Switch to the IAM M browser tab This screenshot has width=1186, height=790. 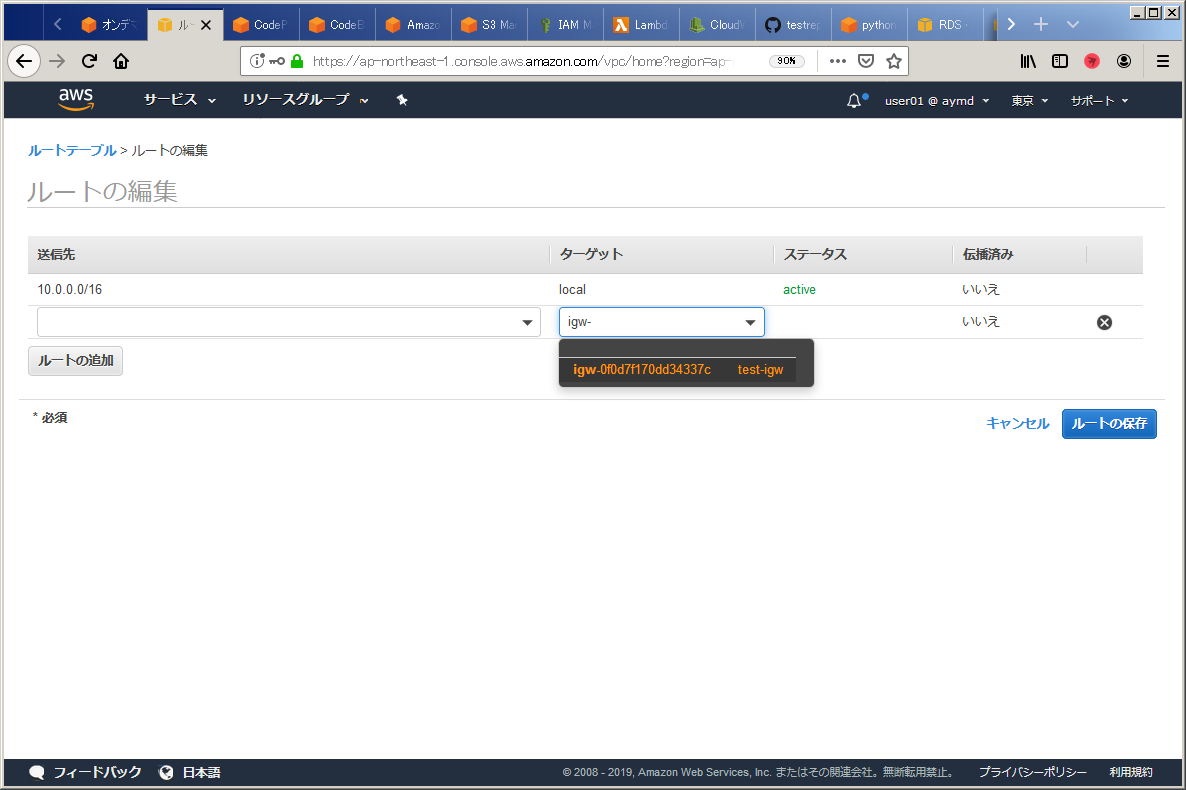coord(565,25)
